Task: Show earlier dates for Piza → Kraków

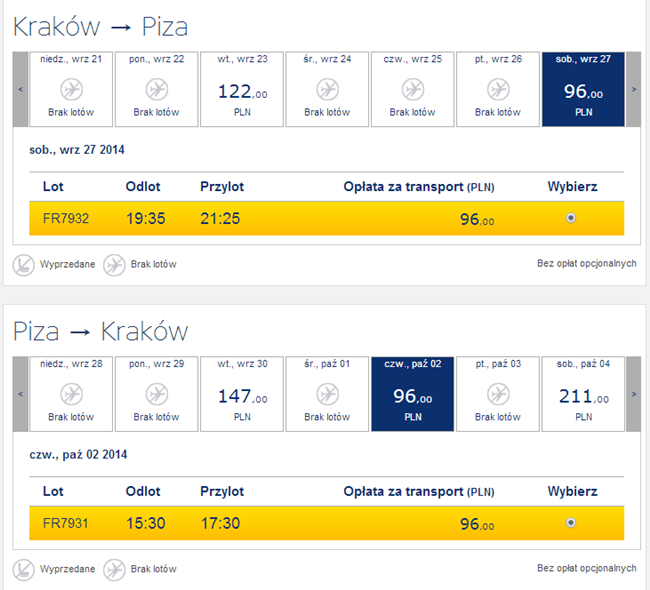Action: [x=20, y=394]
